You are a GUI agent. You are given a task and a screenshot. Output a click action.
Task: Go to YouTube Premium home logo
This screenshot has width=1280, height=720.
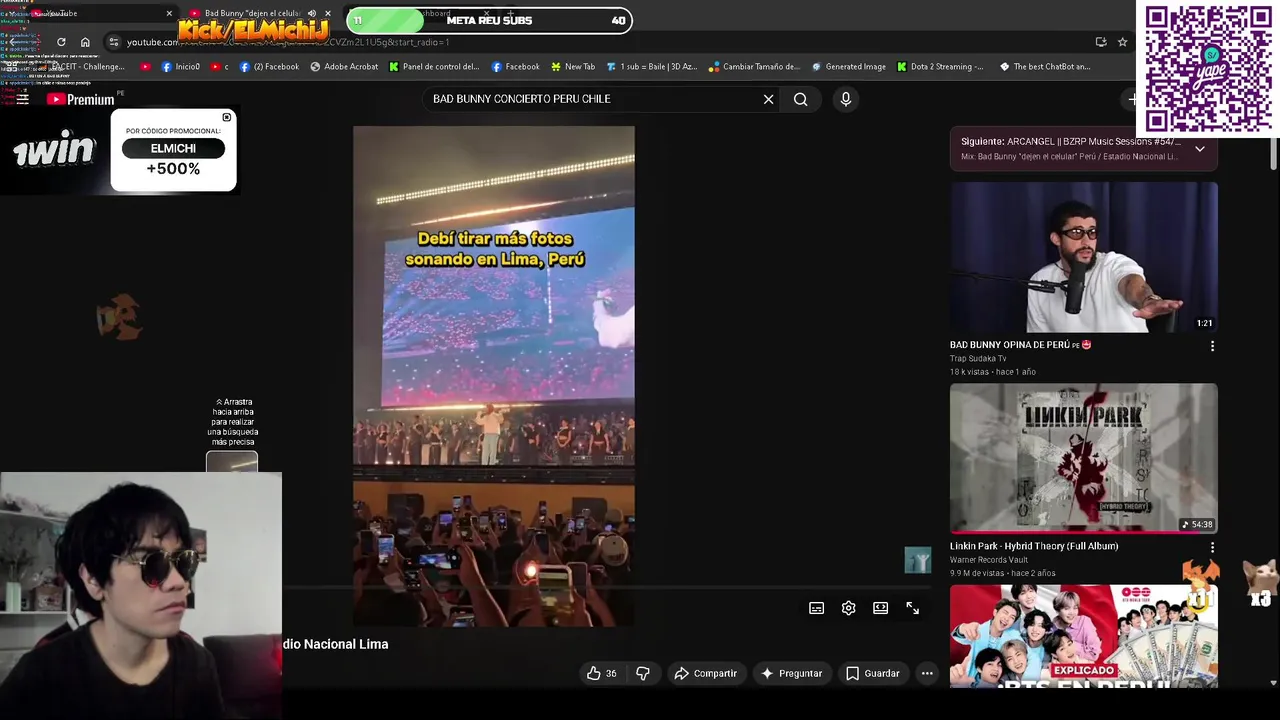pyautogui.click(x=80, y=99)
